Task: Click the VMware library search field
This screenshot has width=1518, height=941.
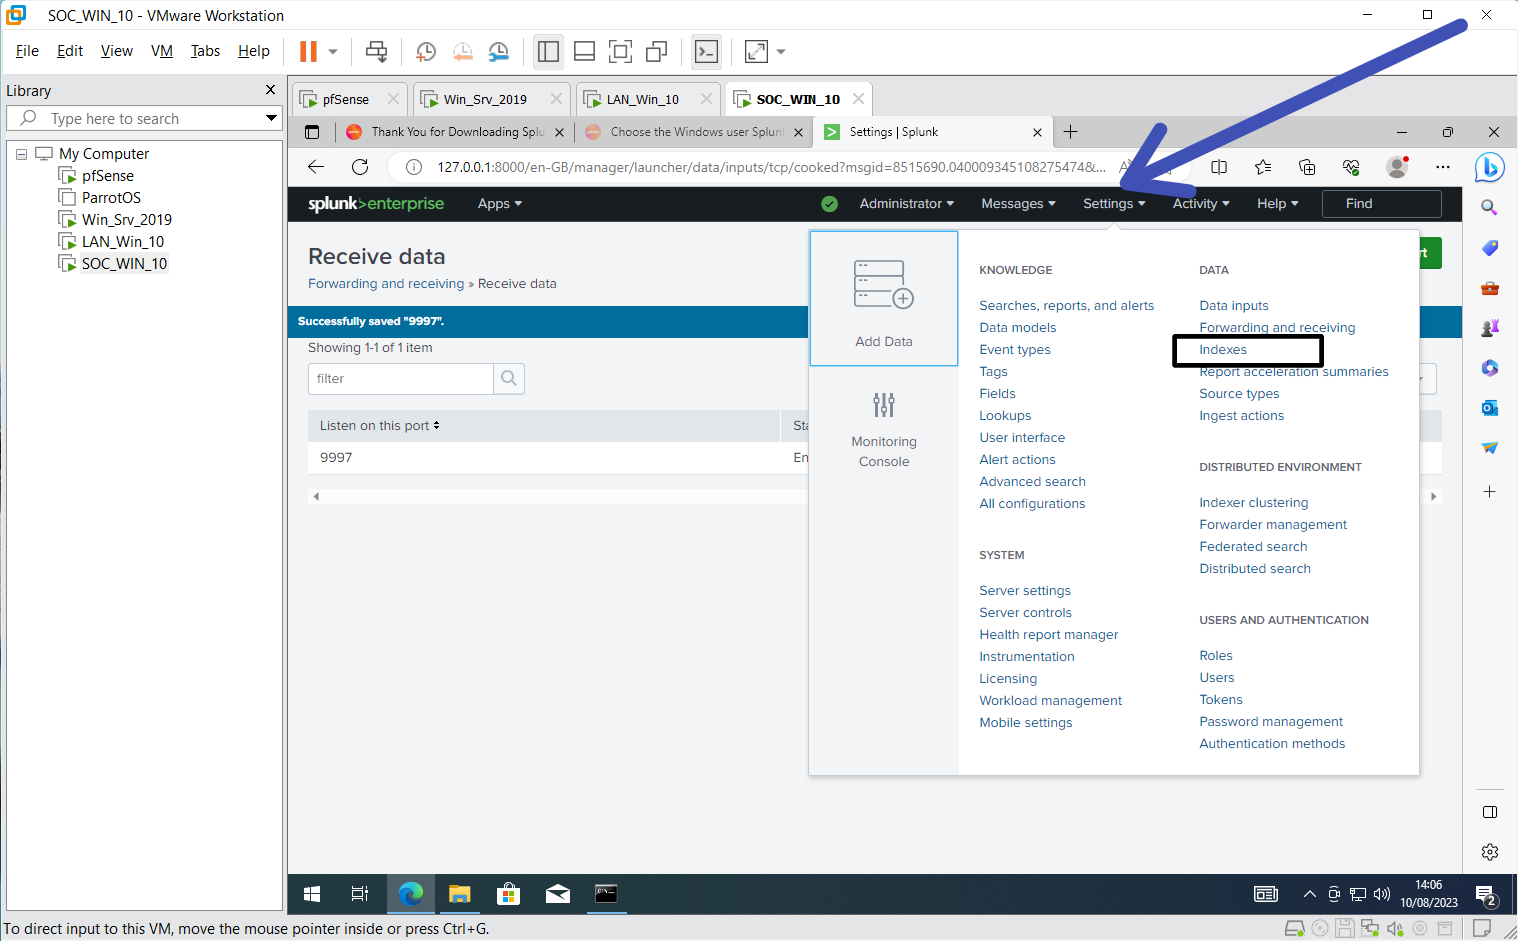Action: pyautogui.click(x=144, y=118)
